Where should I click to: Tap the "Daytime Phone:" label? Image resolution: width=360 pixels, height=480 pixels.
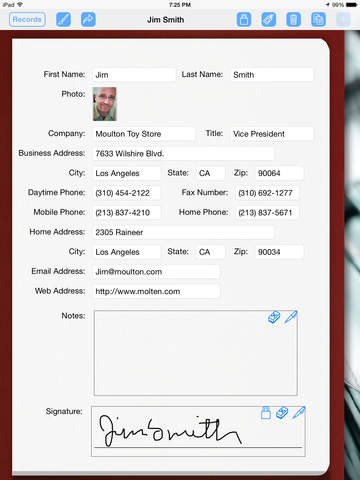[x=57, y=192]
